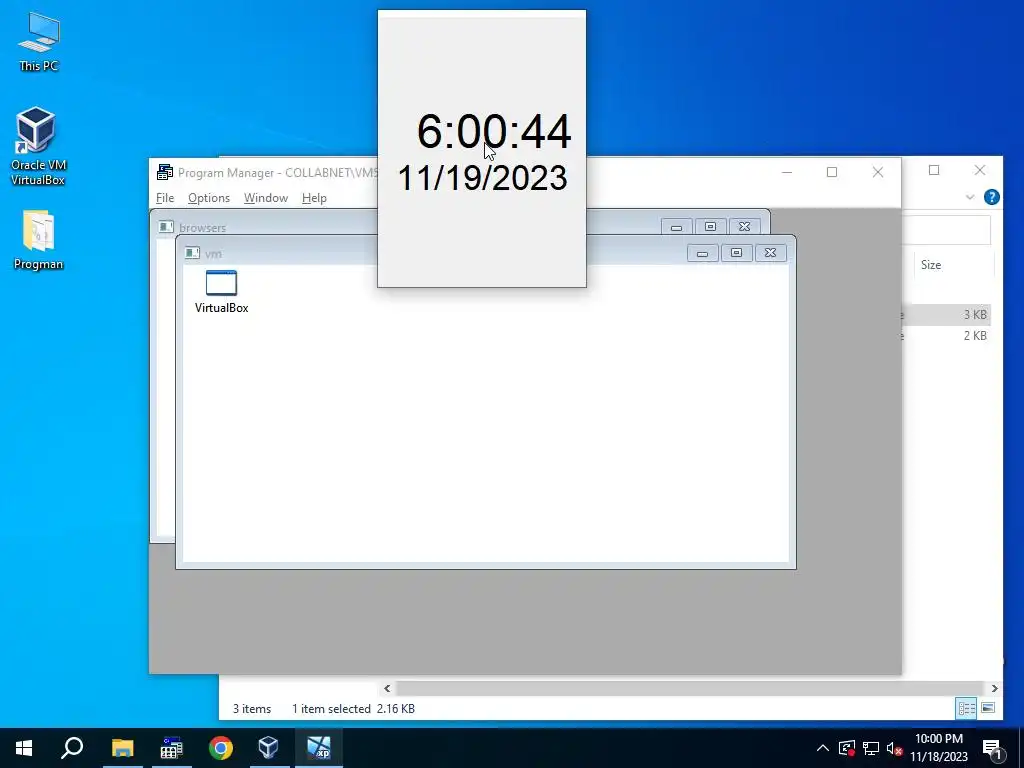Image resolution: width=1024 pixels, height=768 pixels.
Task: Click the security alert tray icon
Action: click(847, 748)
